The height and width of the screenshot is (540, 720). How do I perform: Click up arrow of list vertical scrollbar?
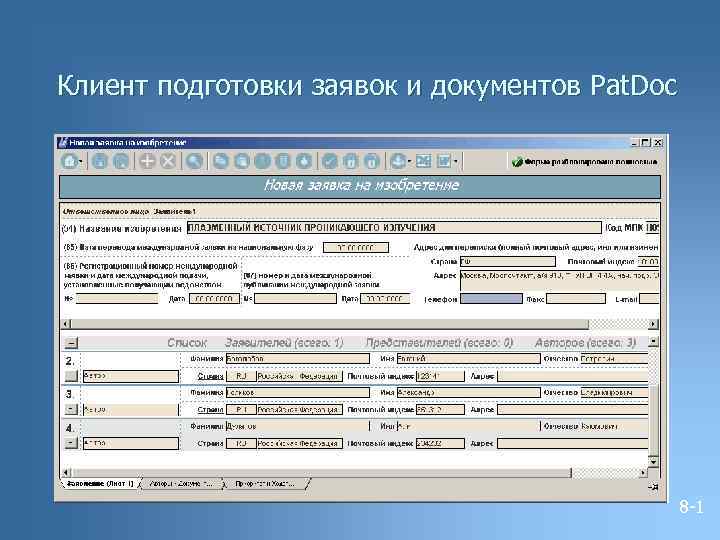(x=653, y=342)
